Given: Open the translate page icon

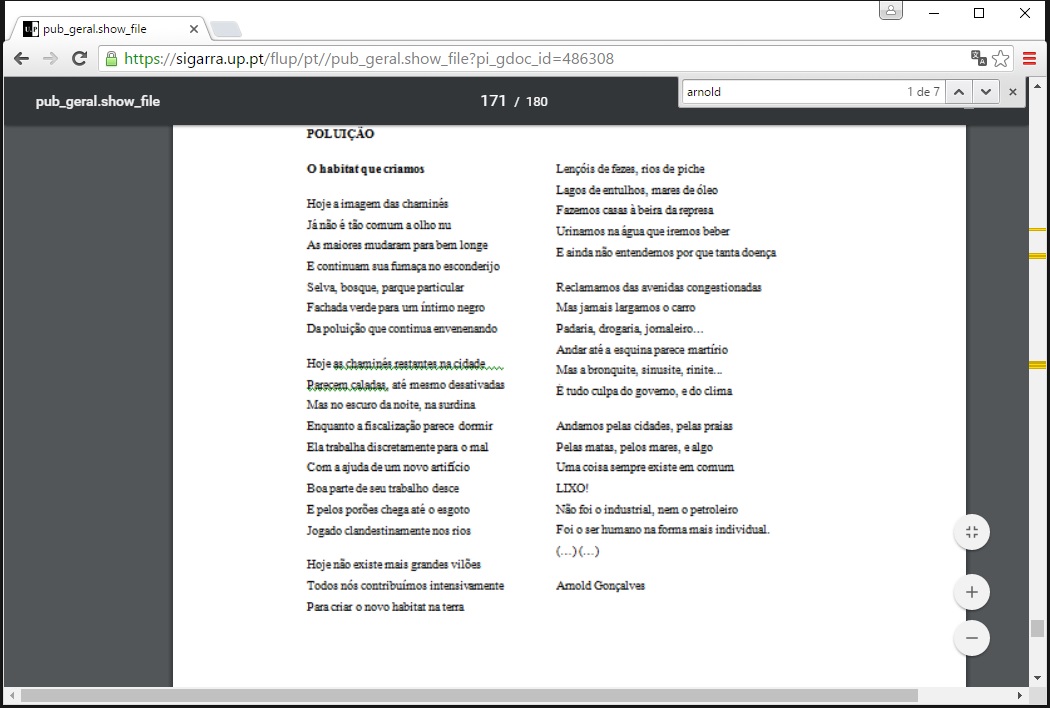Looking at the screenshot, I should tap(978, 59).
